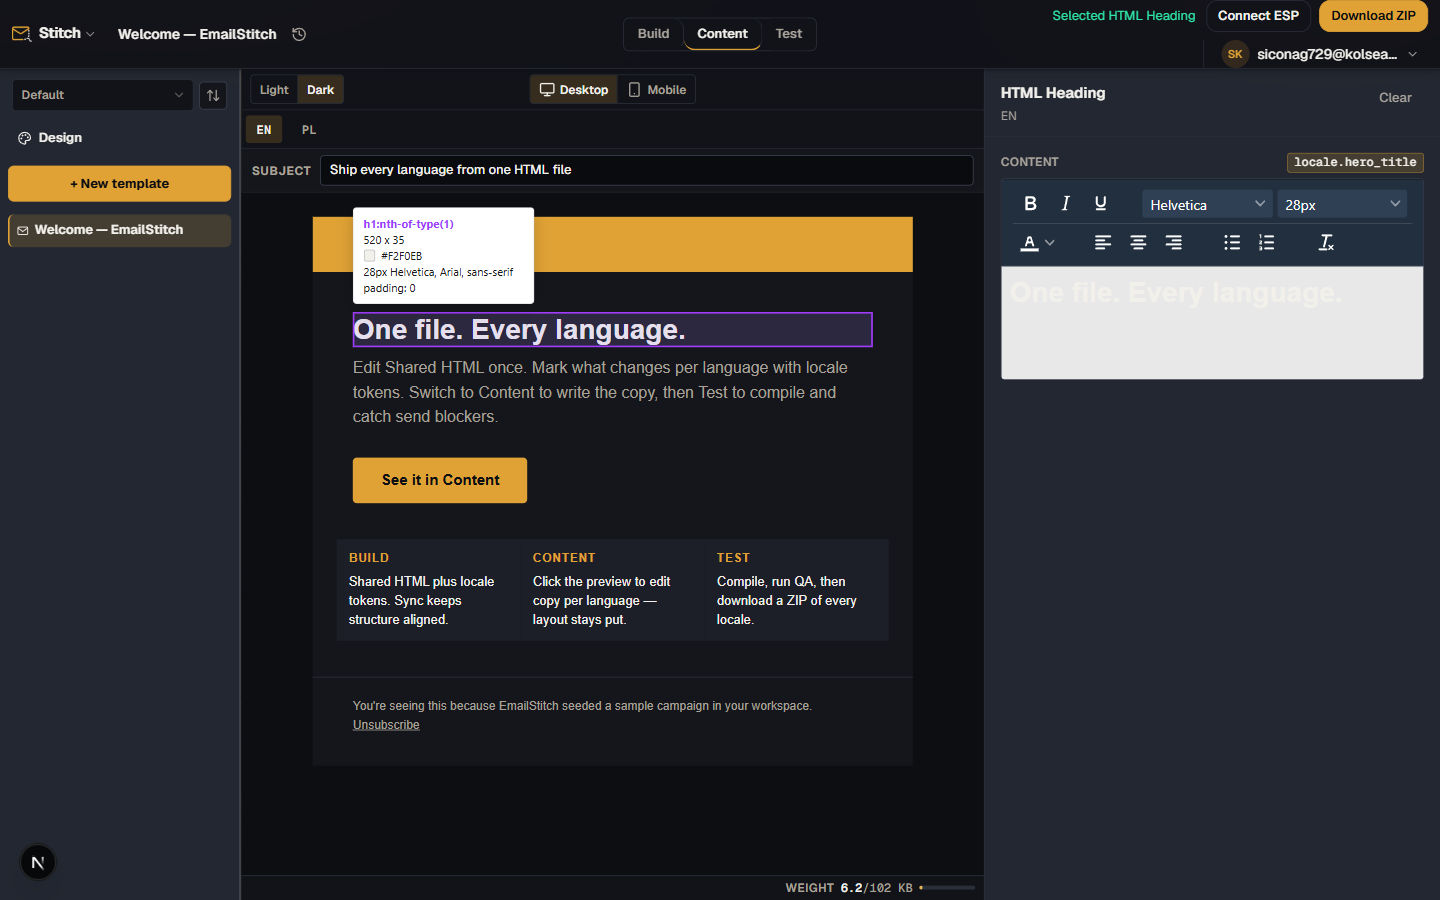Switch preview to Light theme
This screenshot has width=1440, height=900.
click(274, 90)
